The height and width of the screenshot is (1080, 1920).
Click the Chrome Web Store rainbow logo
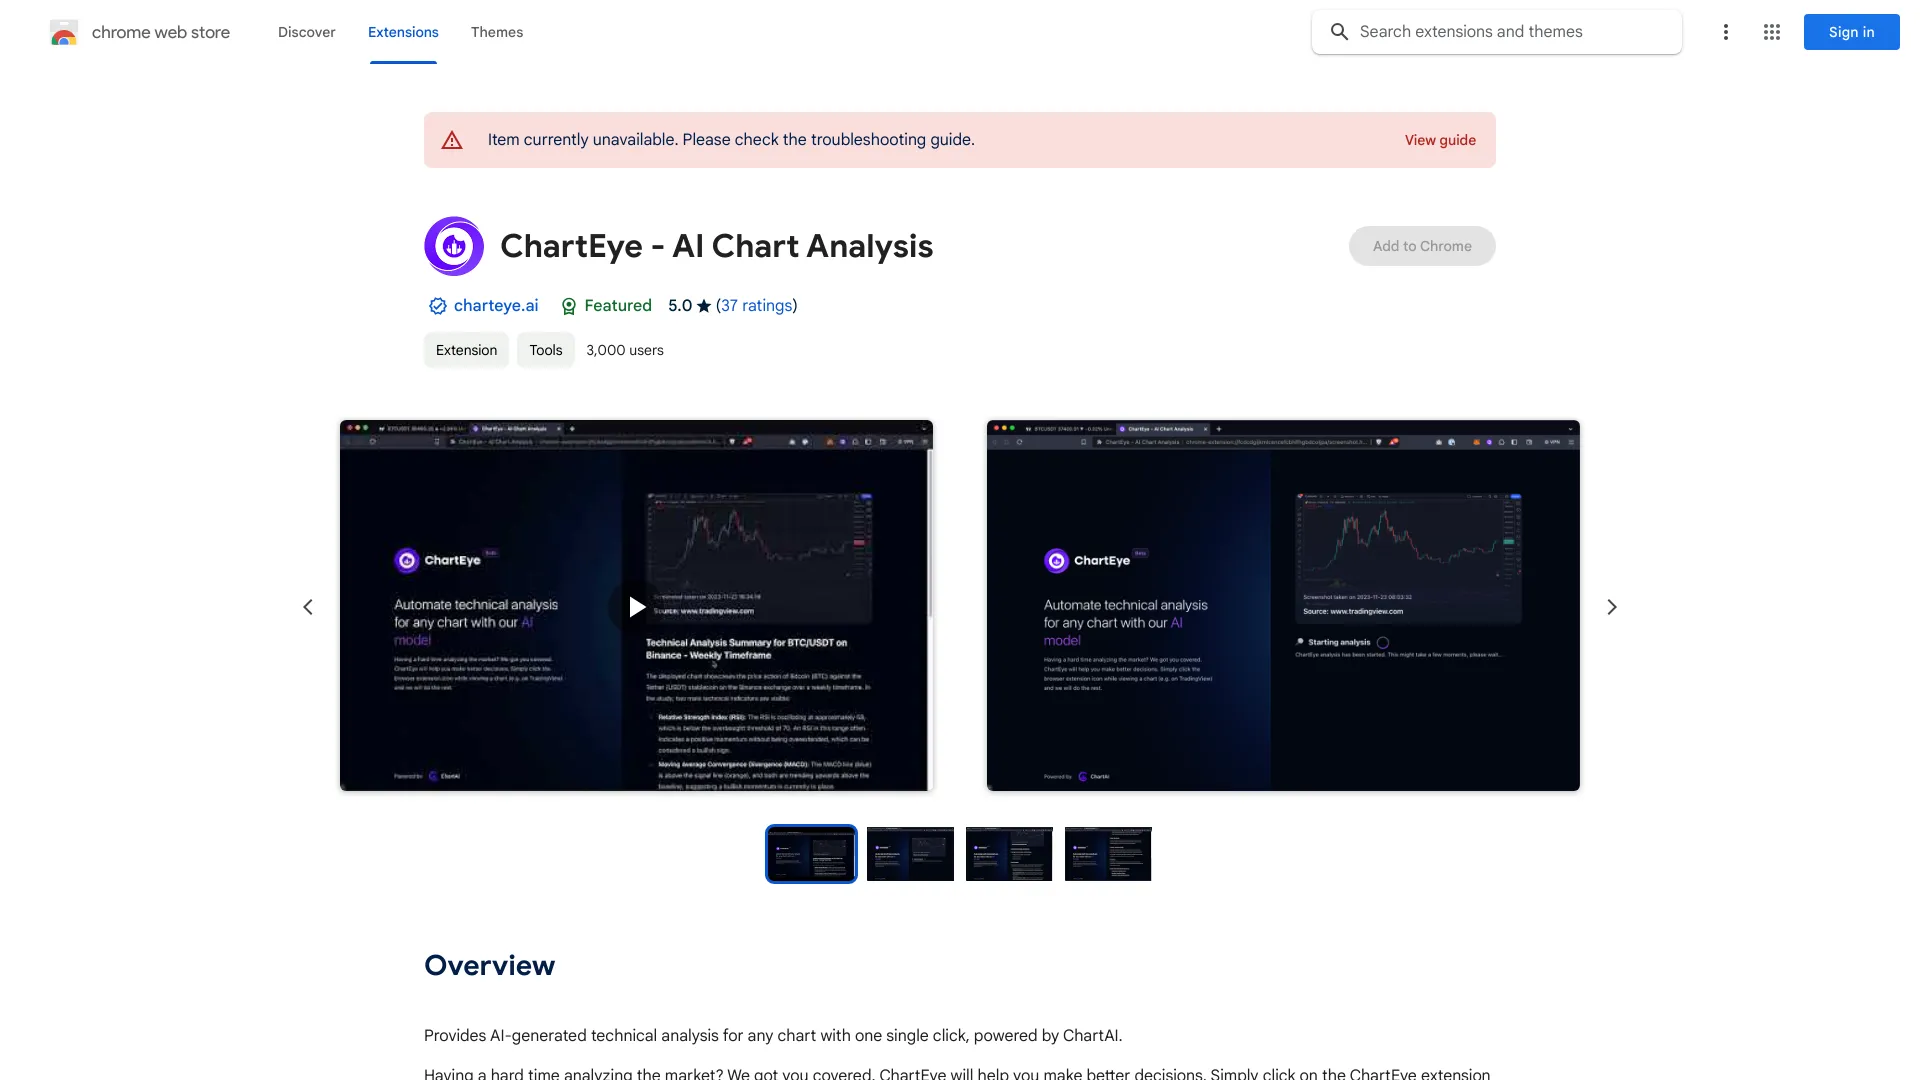(x=62, y=32)
